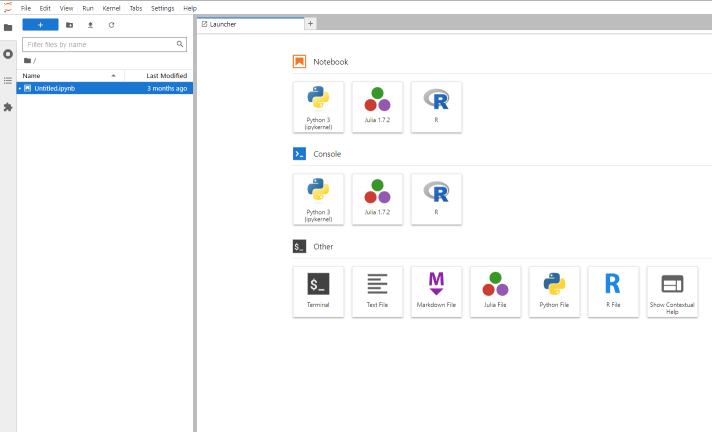This screenshot has width=712, height=432.
Task: Click the Notebook section heading icon
Action: coord(299,61)
